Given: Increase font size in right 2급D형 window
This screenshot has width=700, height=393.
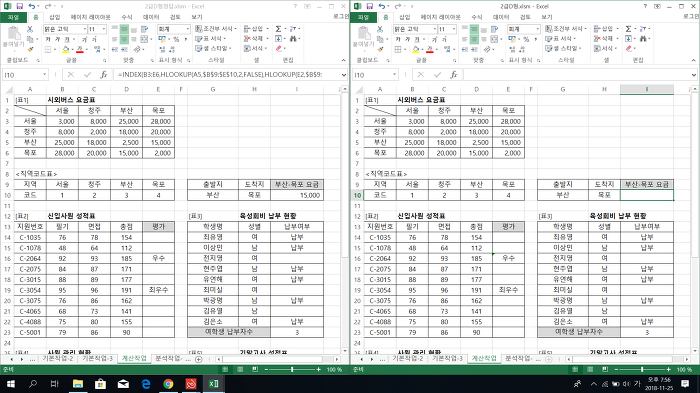Looking at the screenshot, I should pyautogui.click(x=434, y=39).
